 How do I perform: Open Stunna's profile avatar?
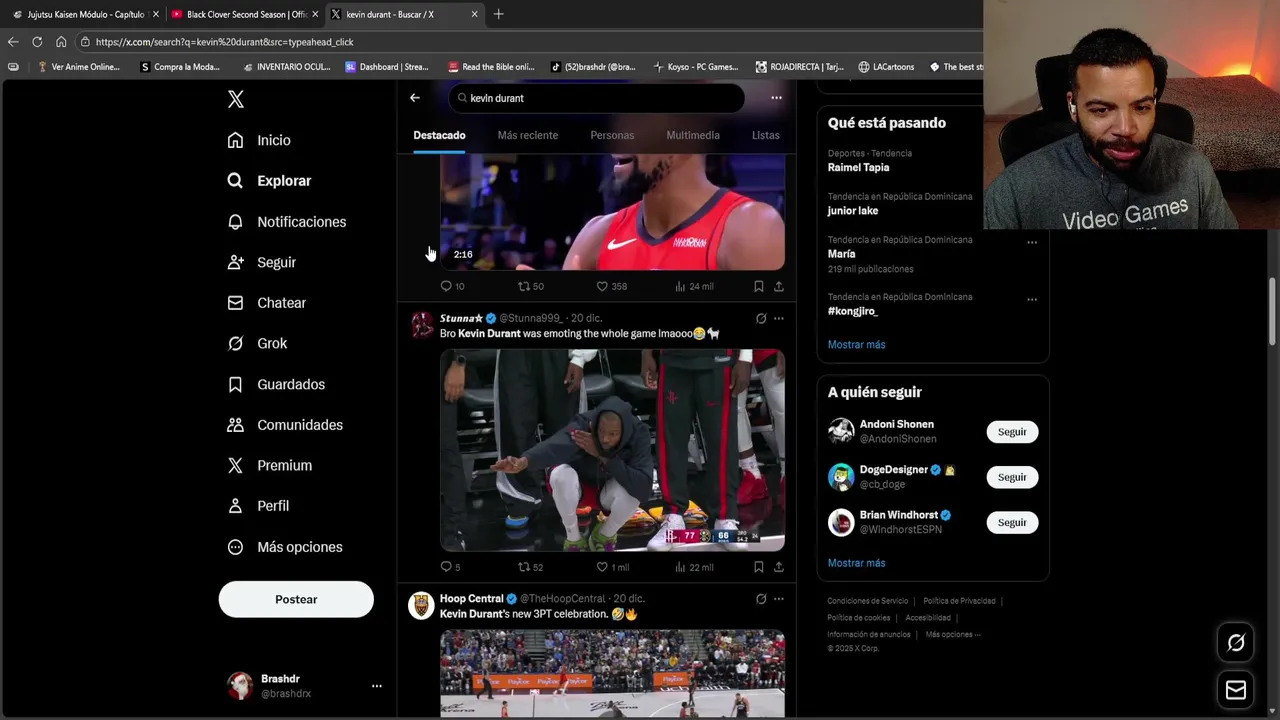(422, 325)
